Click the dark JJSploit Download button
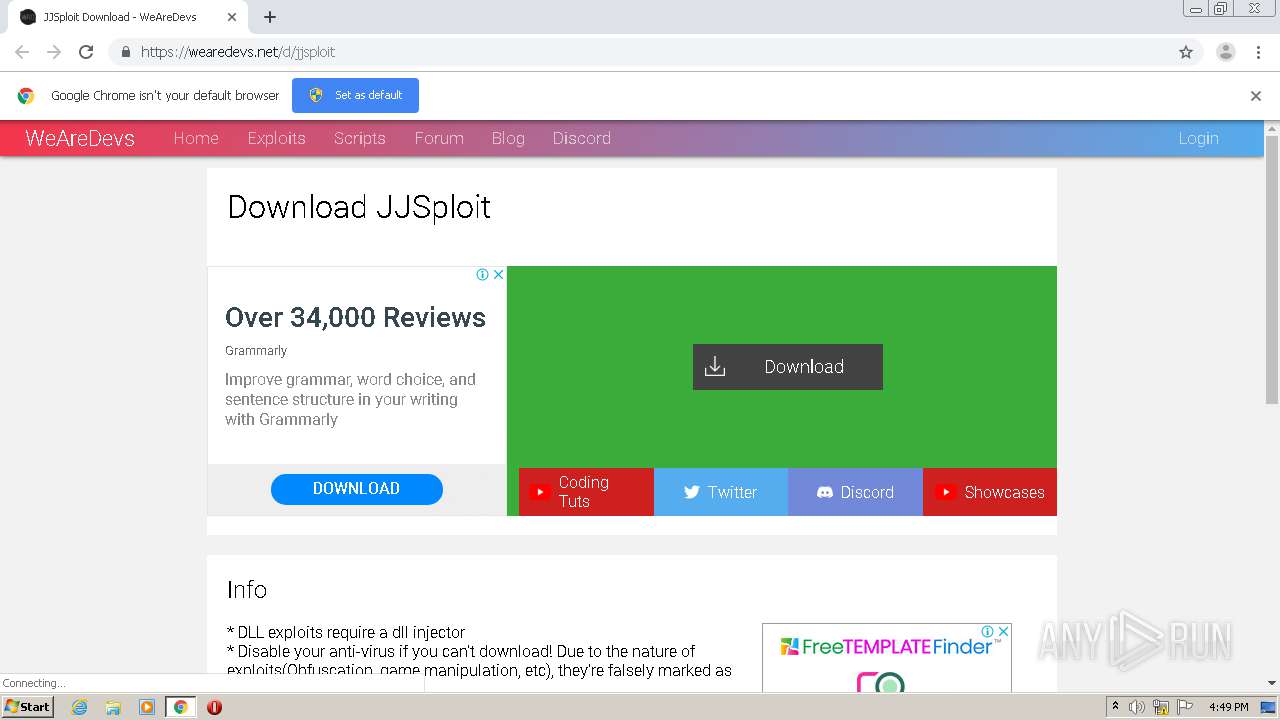Image resolution: width=1280 pixels, height=720 pixels. pos(788,367)
